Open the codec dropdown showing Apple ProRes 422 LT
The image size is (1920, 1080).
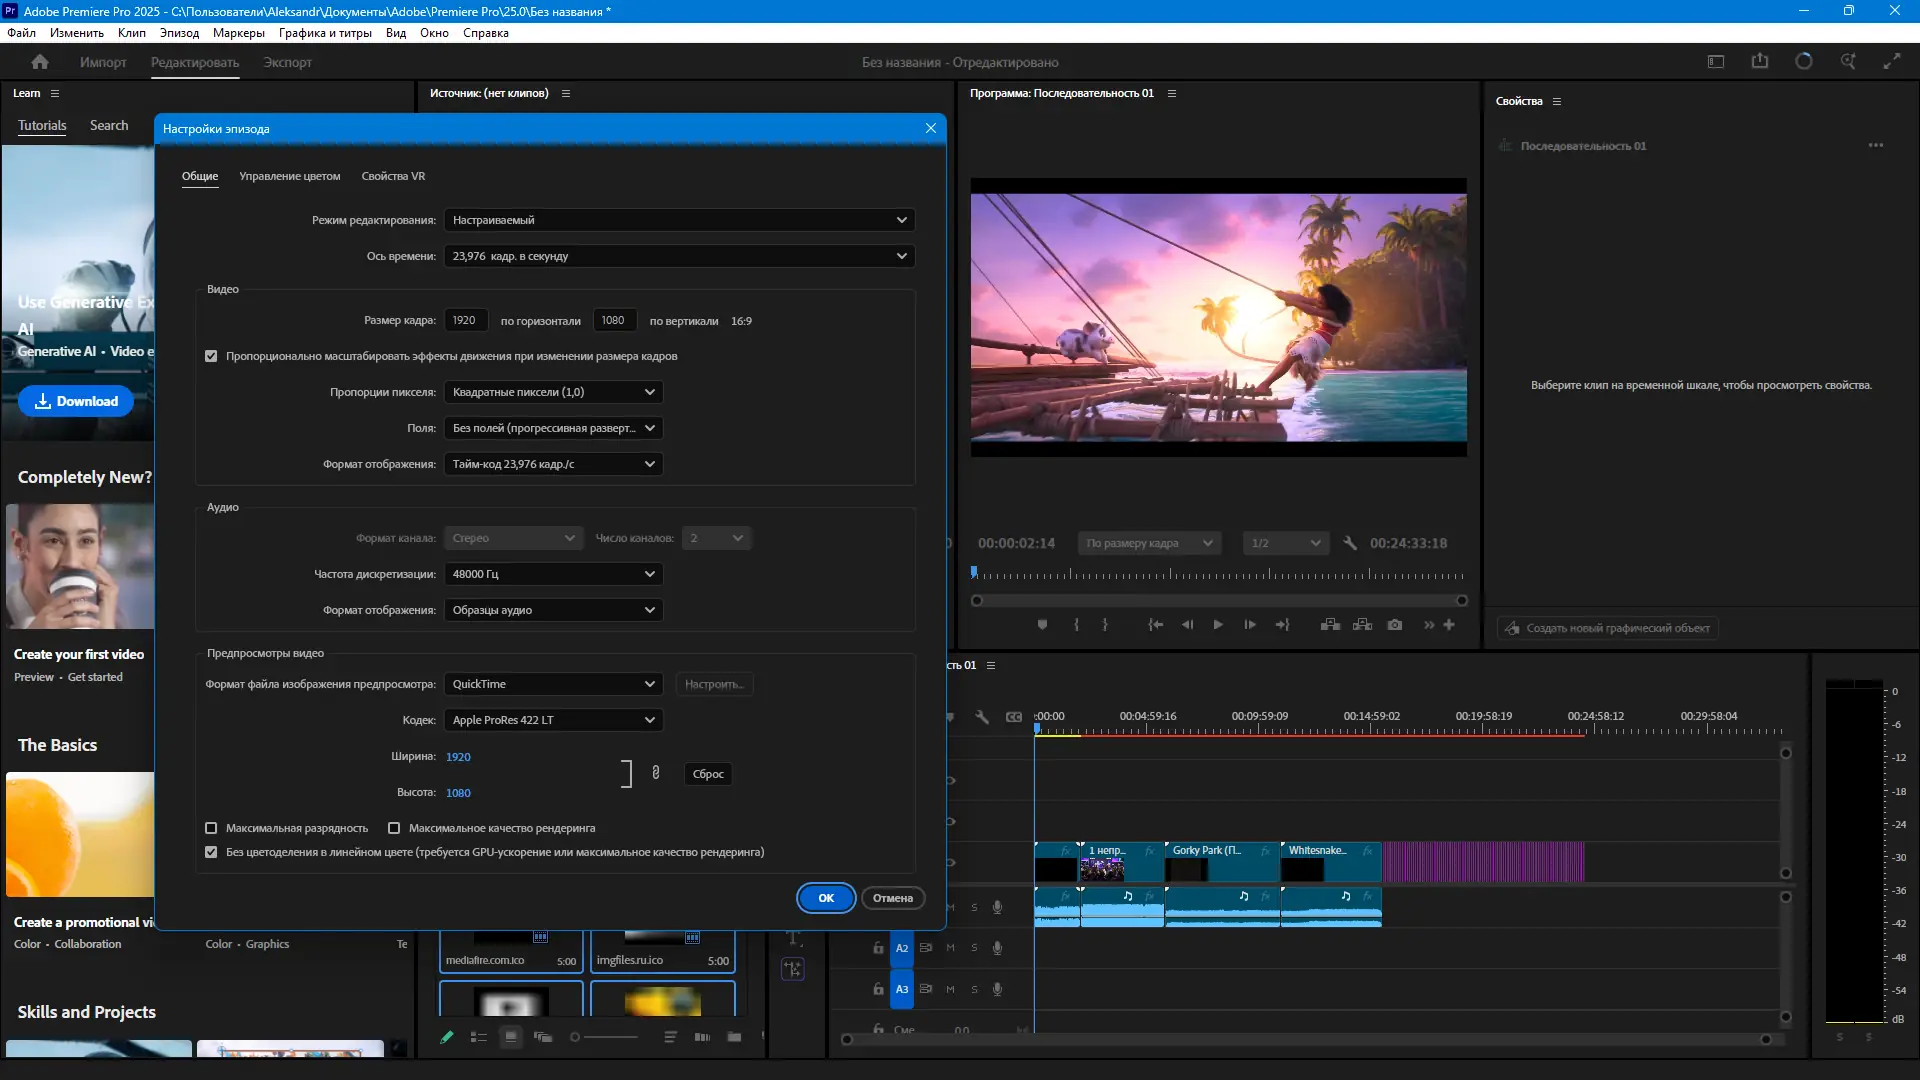(553, 719)
